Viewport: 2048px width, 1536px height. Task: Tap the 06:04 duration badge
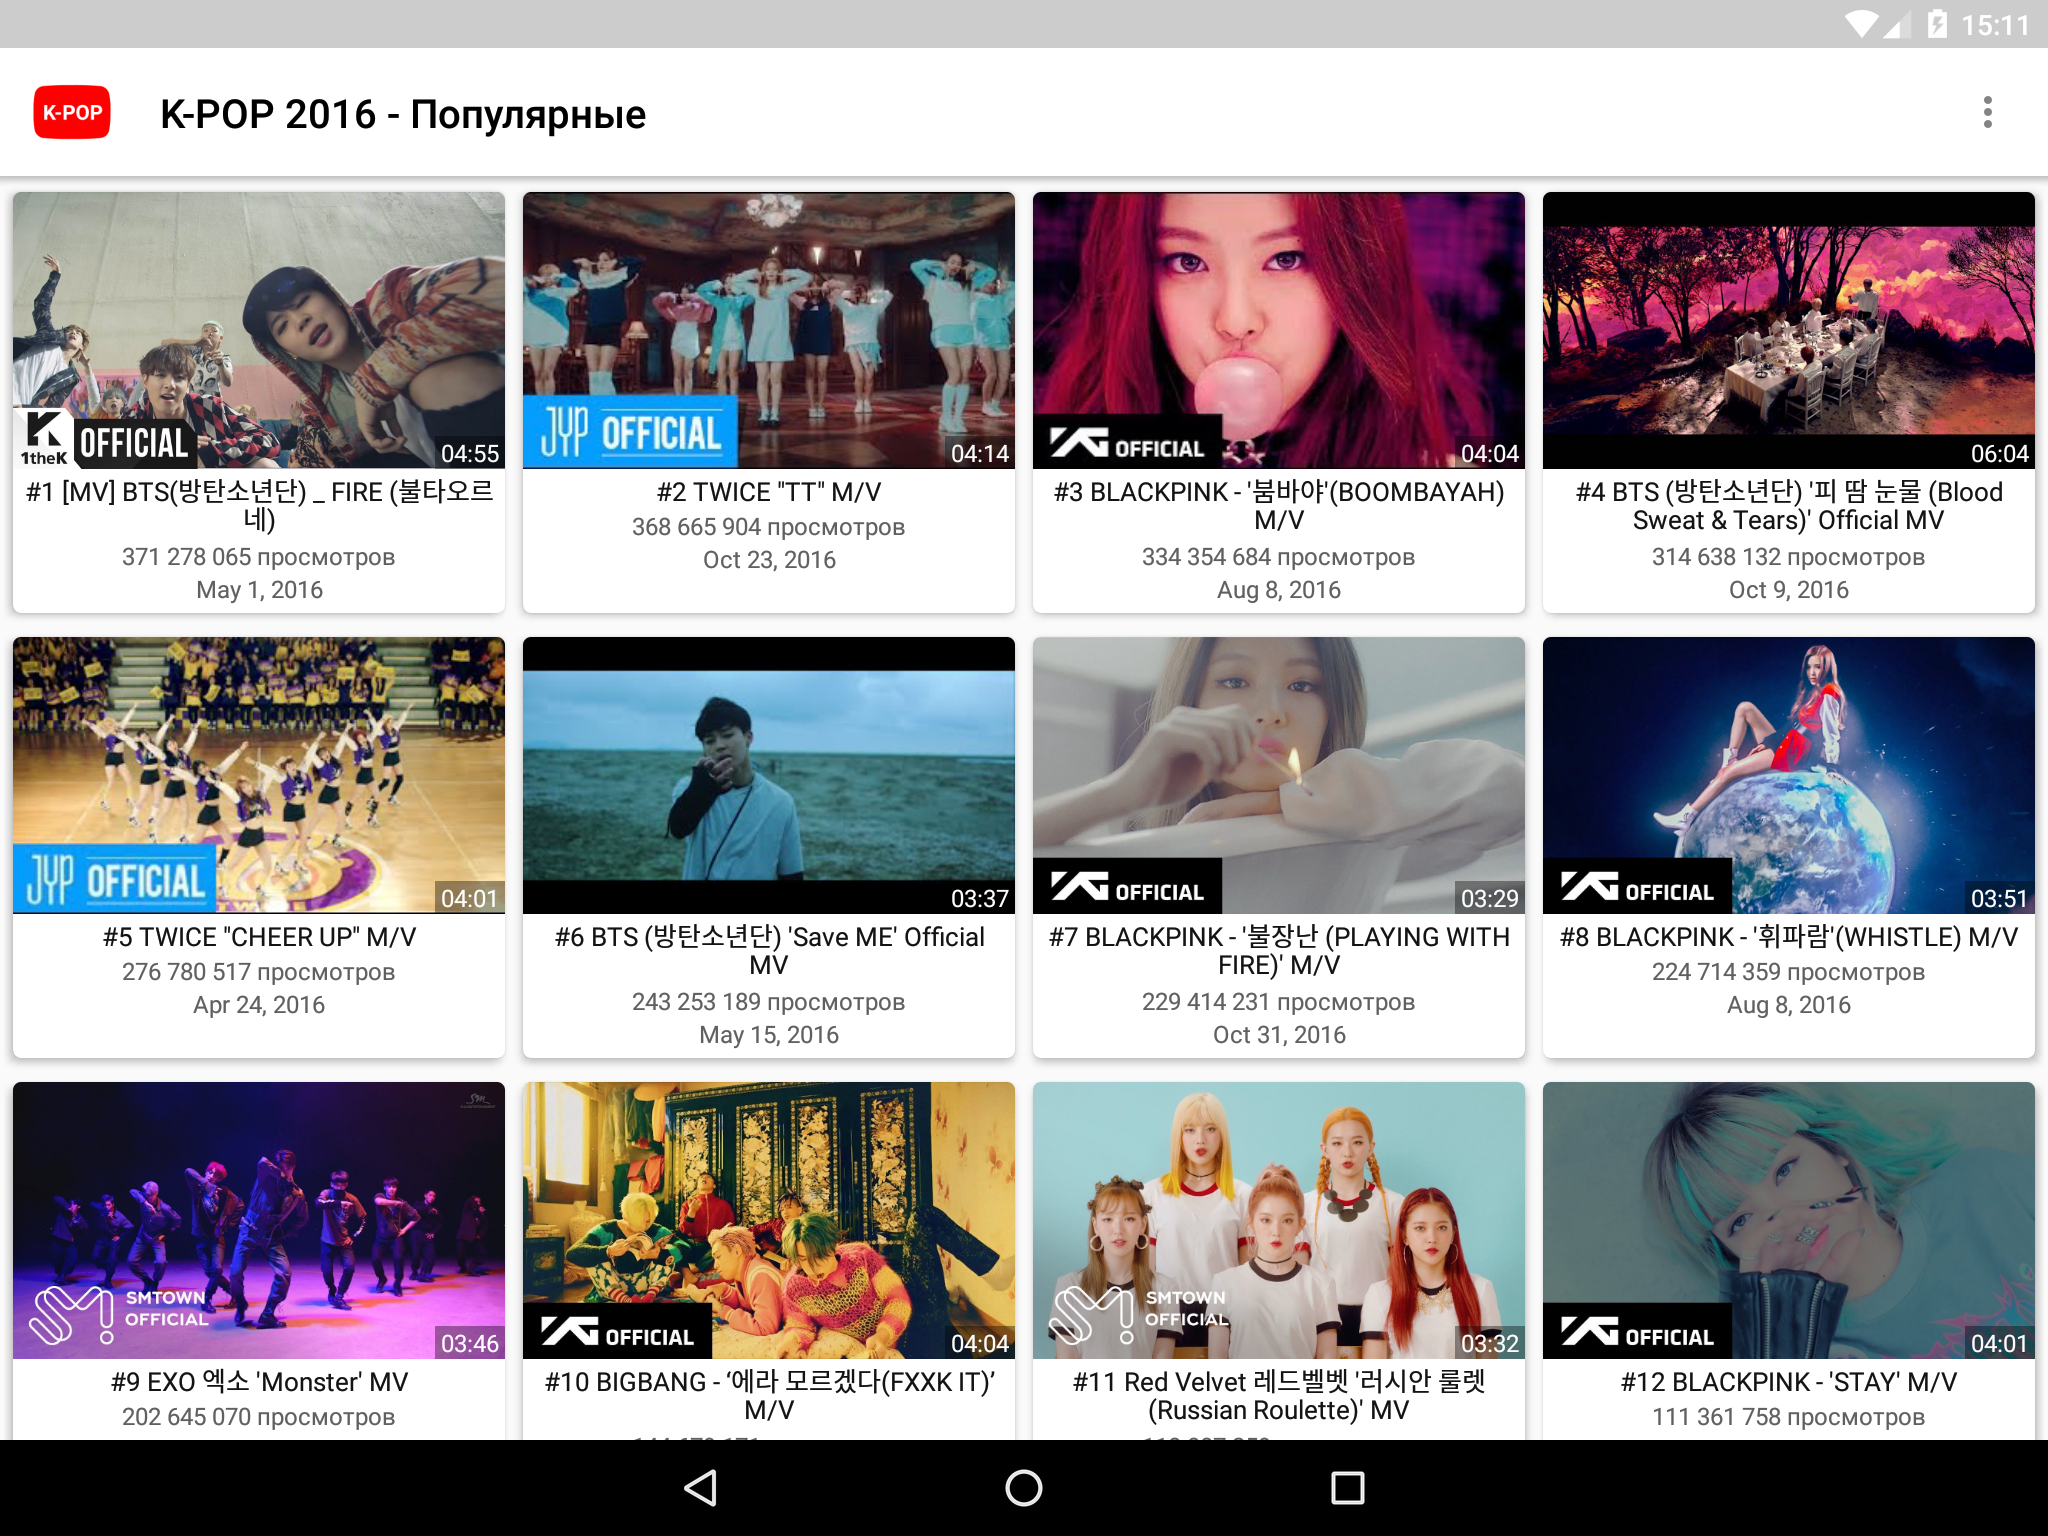[x=1999, y=454]
